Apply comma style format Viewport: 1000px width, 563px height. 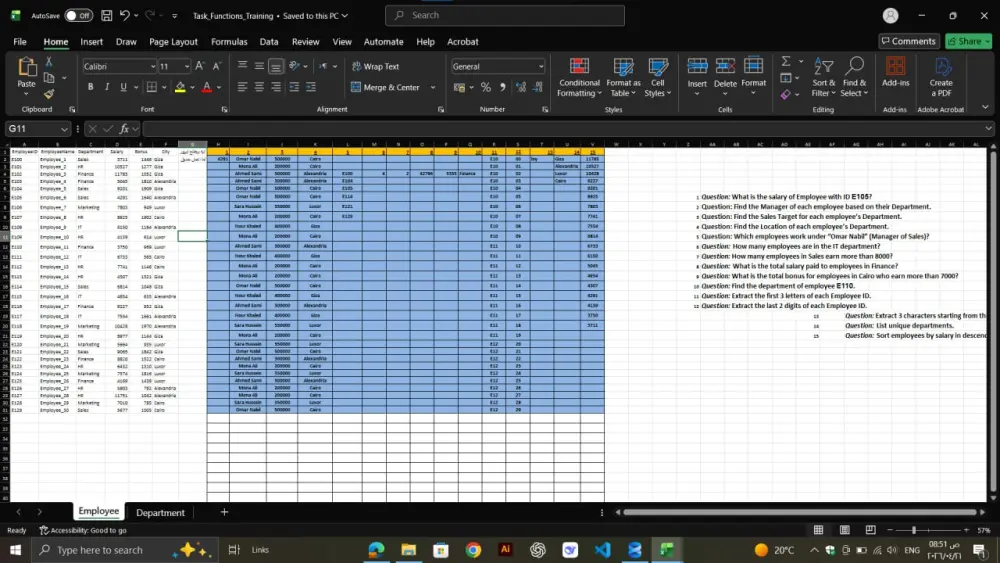click(503, 87)
